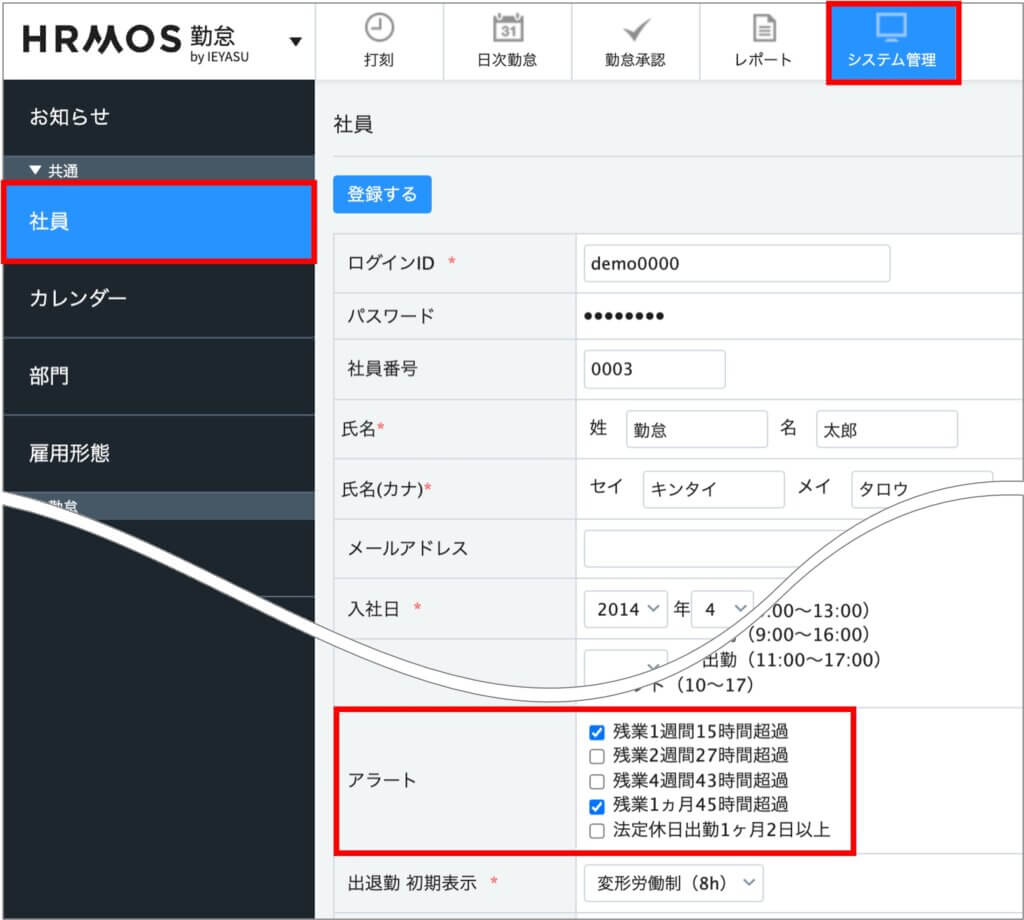Toggle 残業1ヵ月45時間超過 checkbox off

597,806
